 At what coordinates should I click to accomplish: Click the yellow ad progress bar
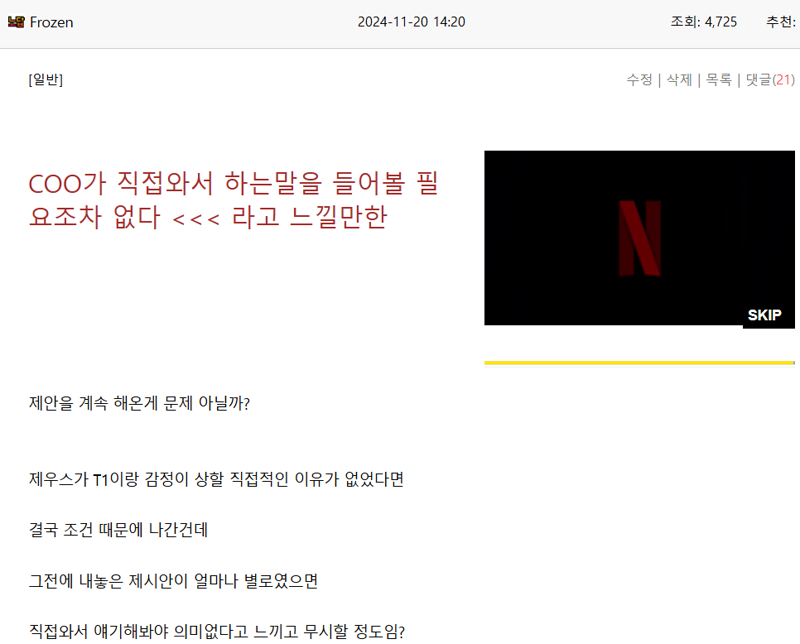click(x=639, y=363)
